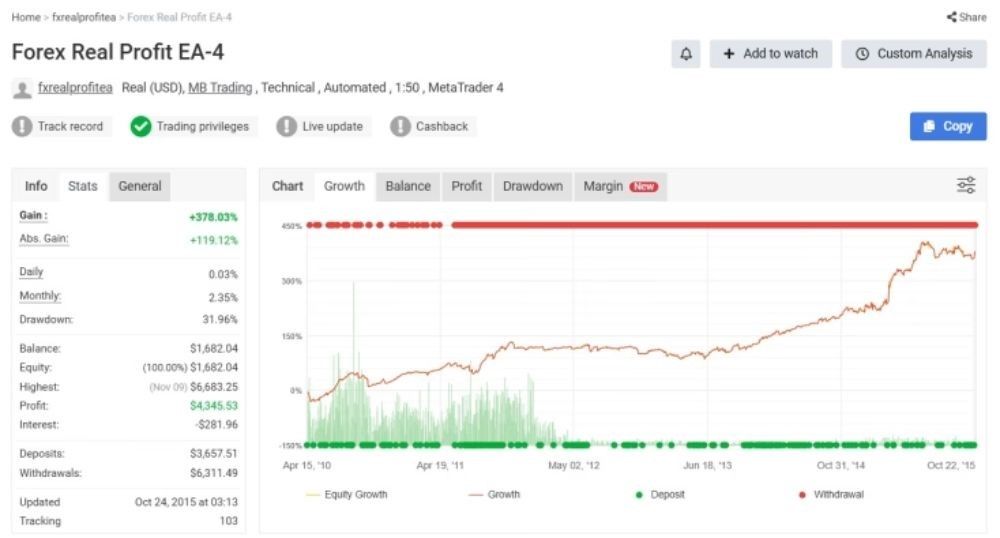Click the Cashback status icon

400,127
